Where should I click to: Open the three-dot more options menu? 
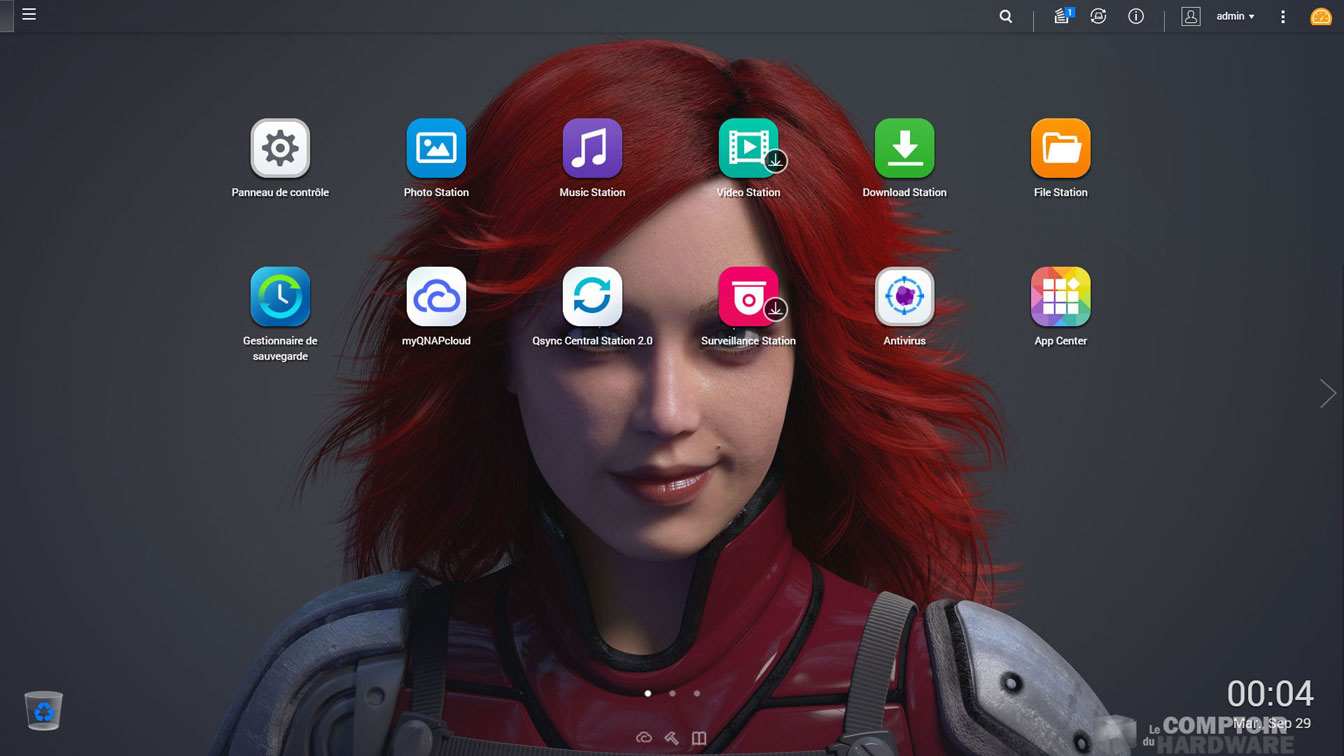[x=1283, y=16]
